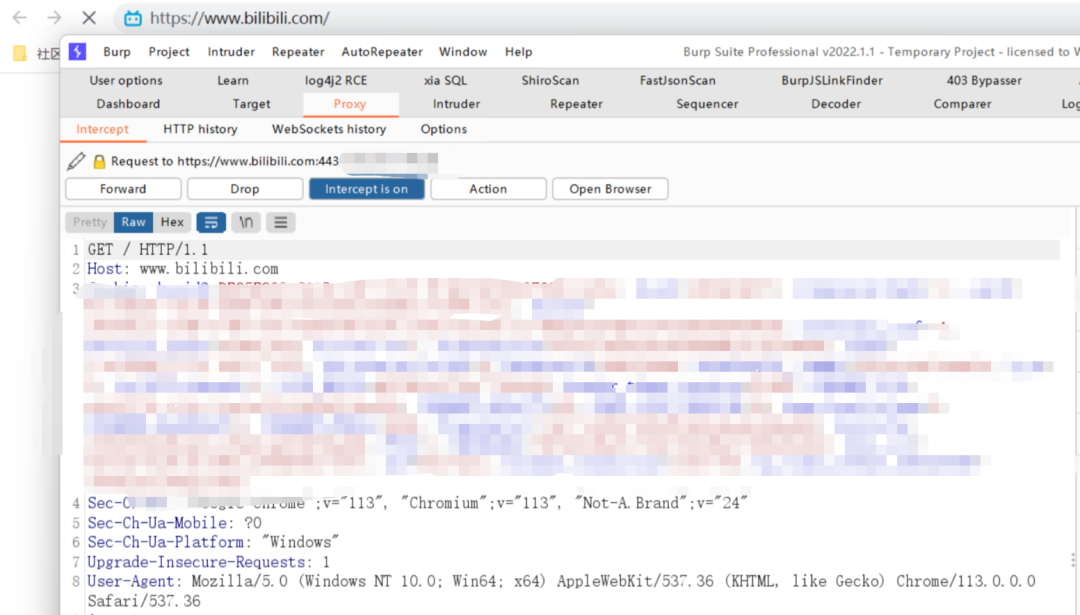
Task: Drop the intercepted request
Action: coord(245,189)
